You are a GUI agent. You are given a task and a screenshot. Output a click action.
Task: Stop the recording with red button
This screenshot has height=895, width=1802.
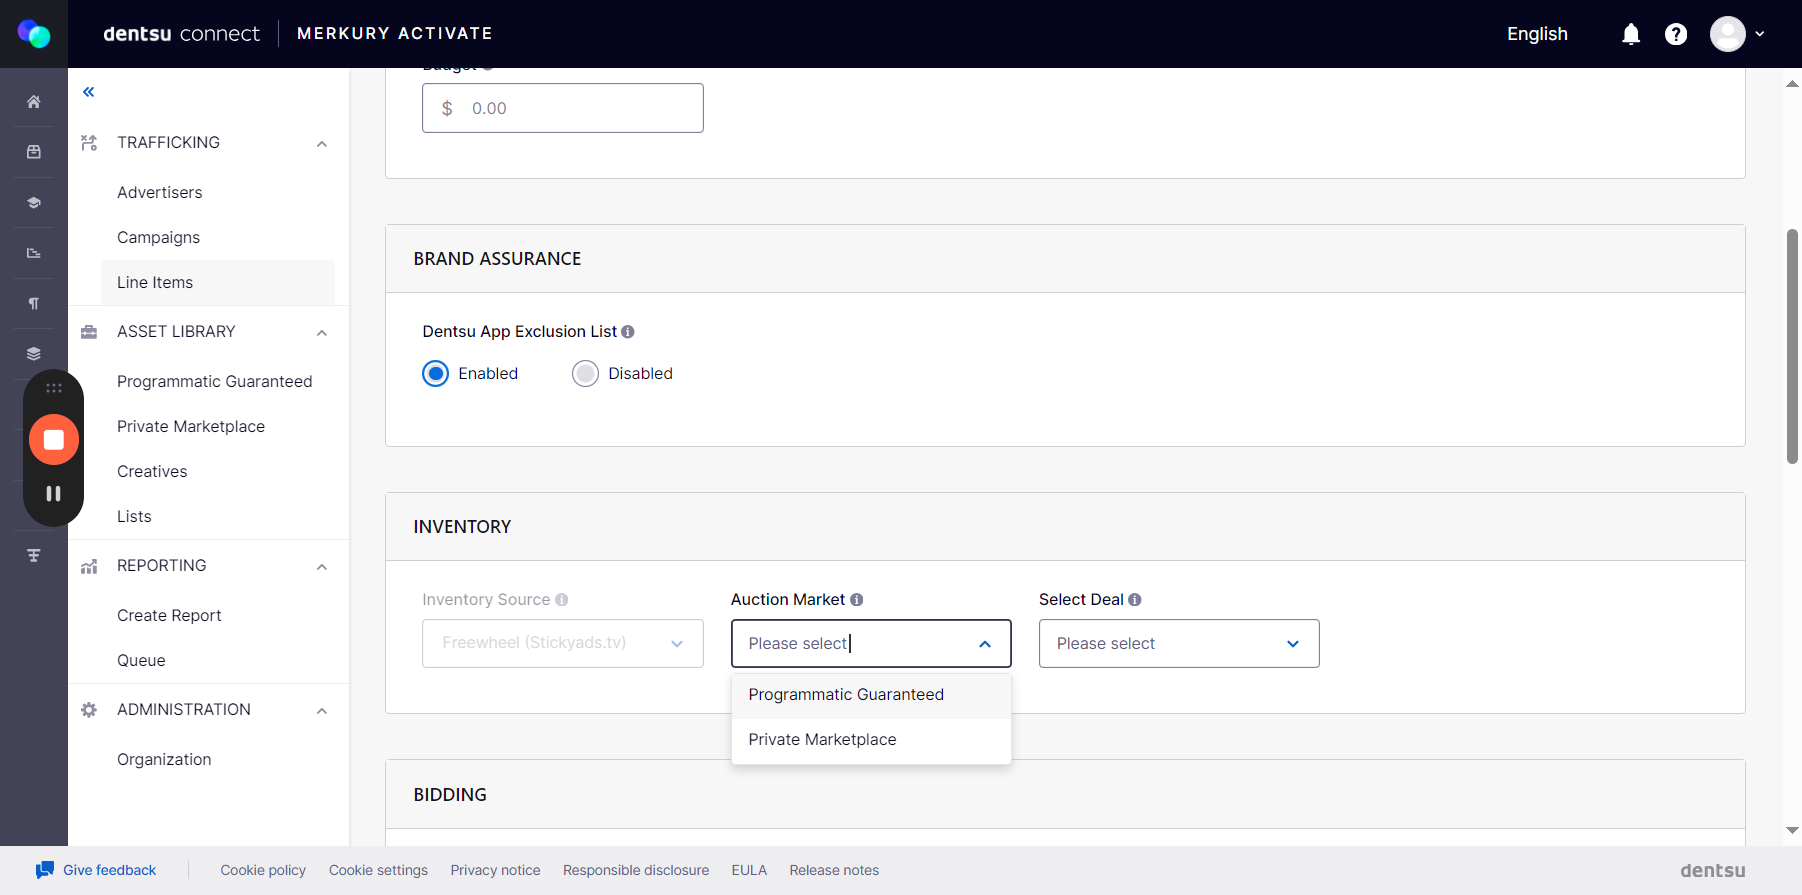[54, 440]
